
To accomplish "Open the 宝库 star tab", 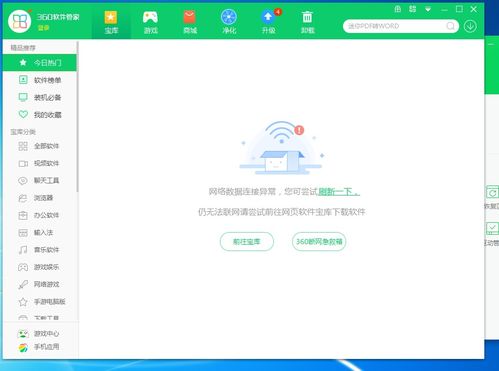I will (x=111, y=22).
